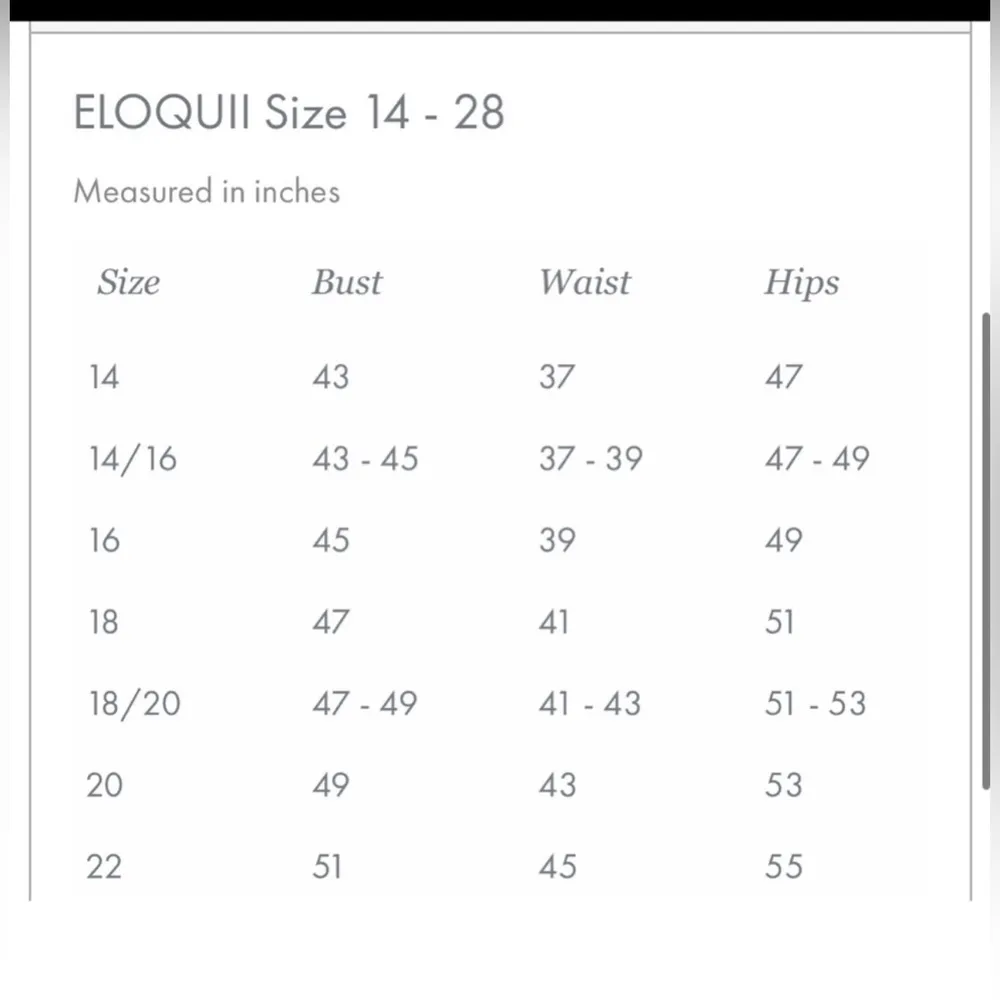Select the Bust column header

pos(346,283)
